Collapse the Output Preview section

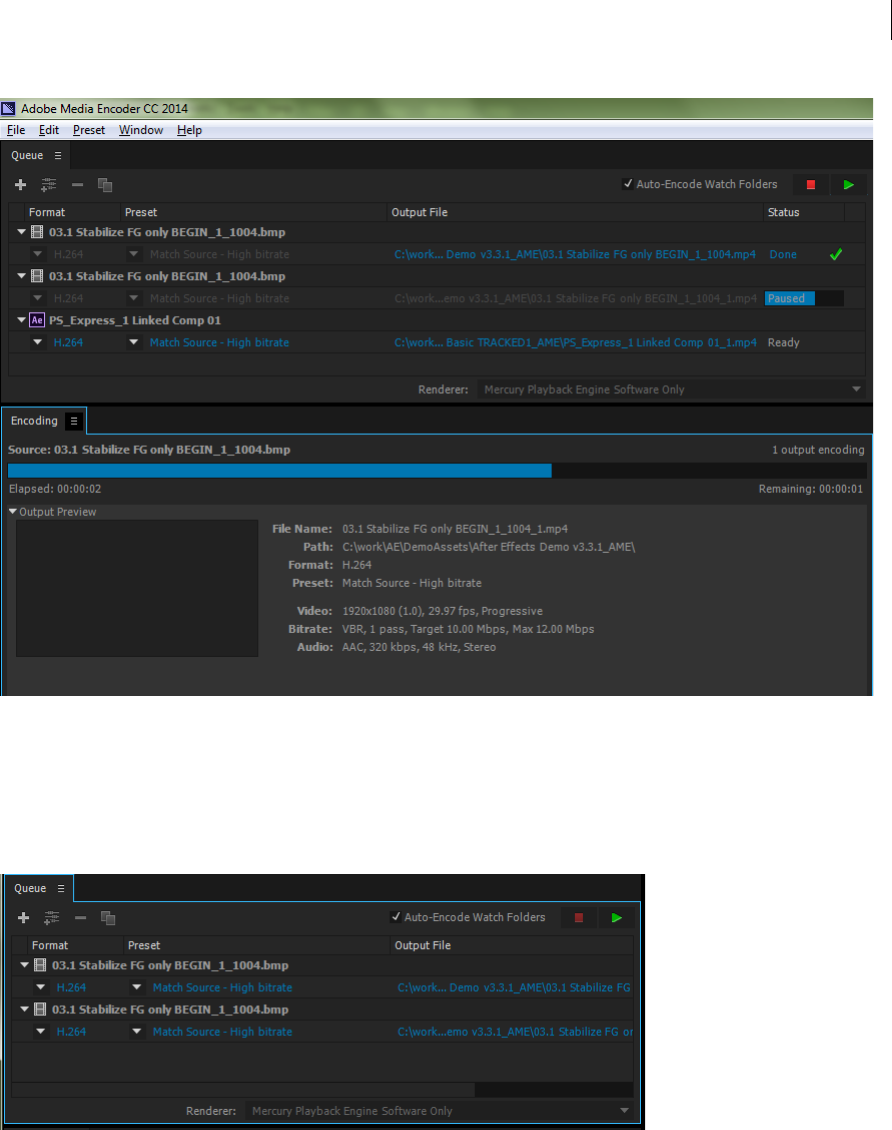click(x=13, y=512)
